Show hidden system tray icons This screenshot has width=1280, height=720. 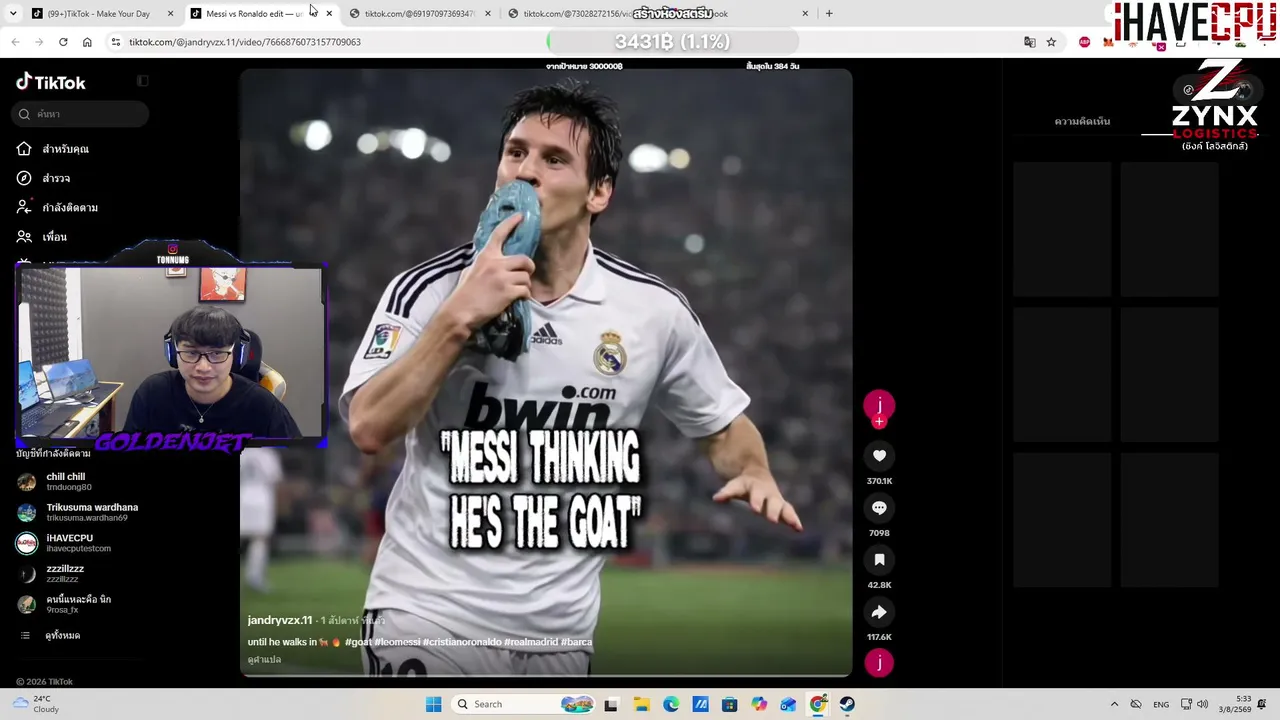(x=1114, y=704)
